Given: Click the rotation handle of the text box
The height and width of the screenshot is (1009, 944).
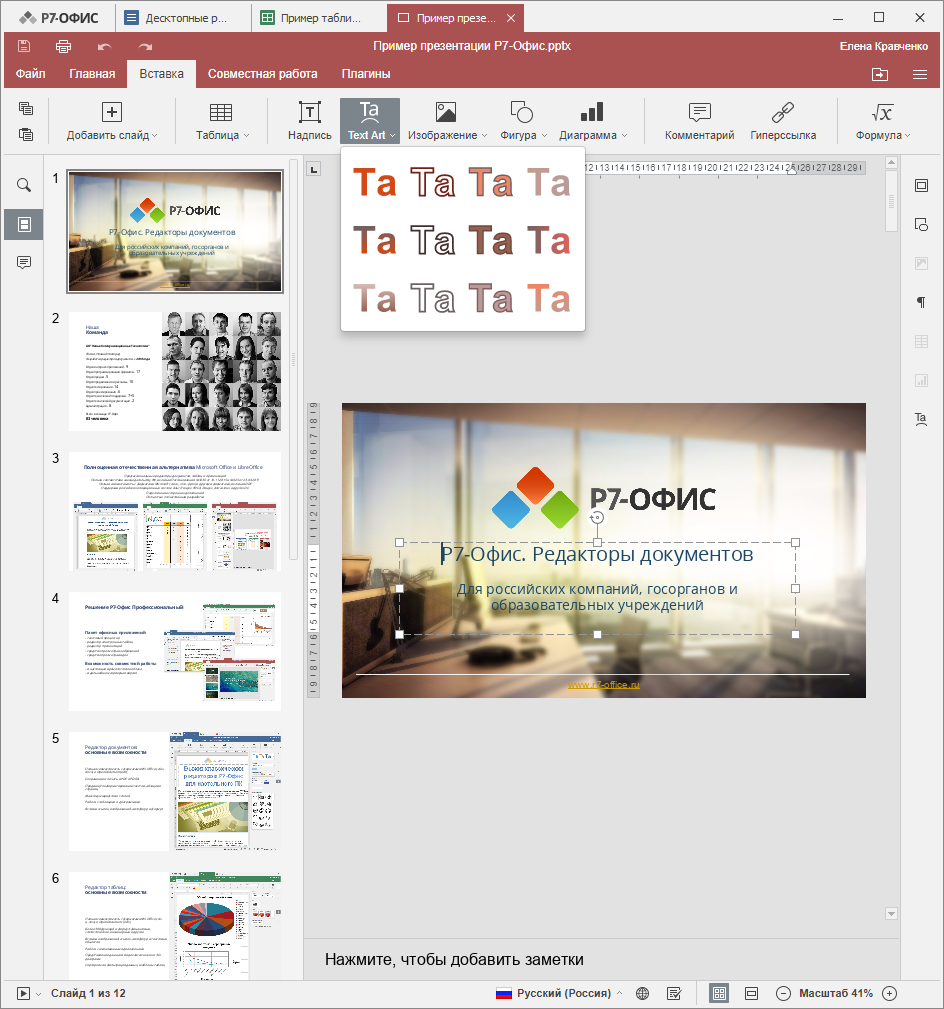Looking at the screenshot, I should tap(597, 517).
